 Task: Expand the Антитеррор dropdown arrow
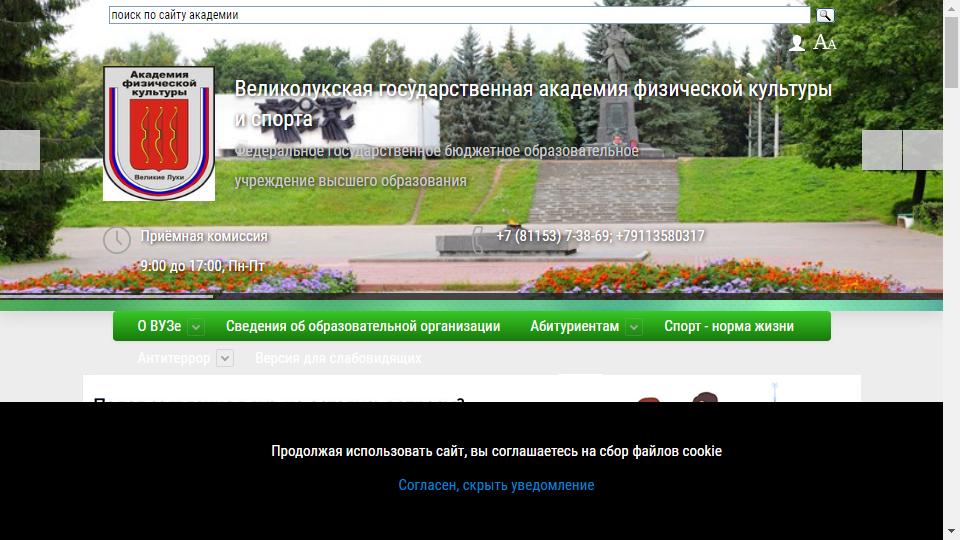pyautogui.click(x=225, y=358)
